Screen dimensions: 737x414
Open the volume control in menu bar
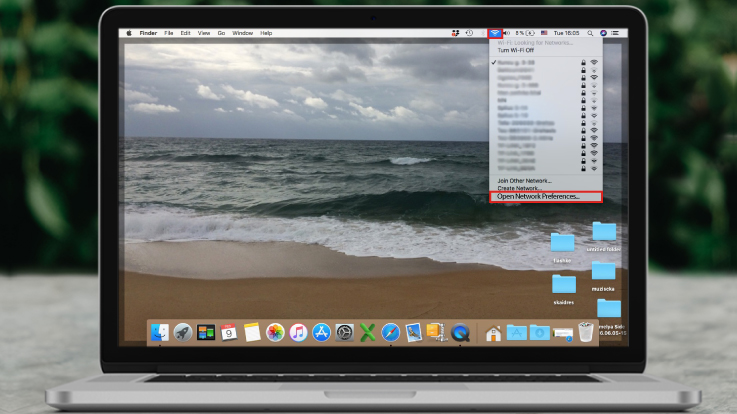(508, 33)
